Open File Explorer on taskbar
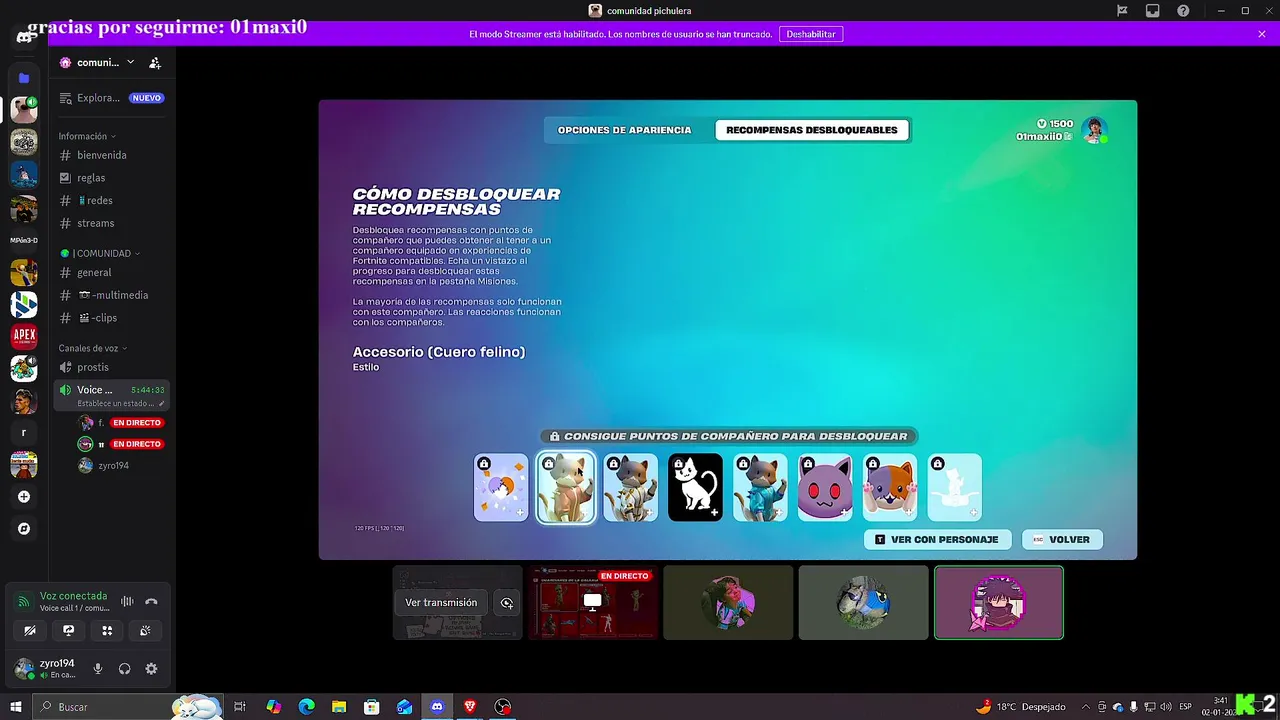1280x720 pixels. coord(339,707)
